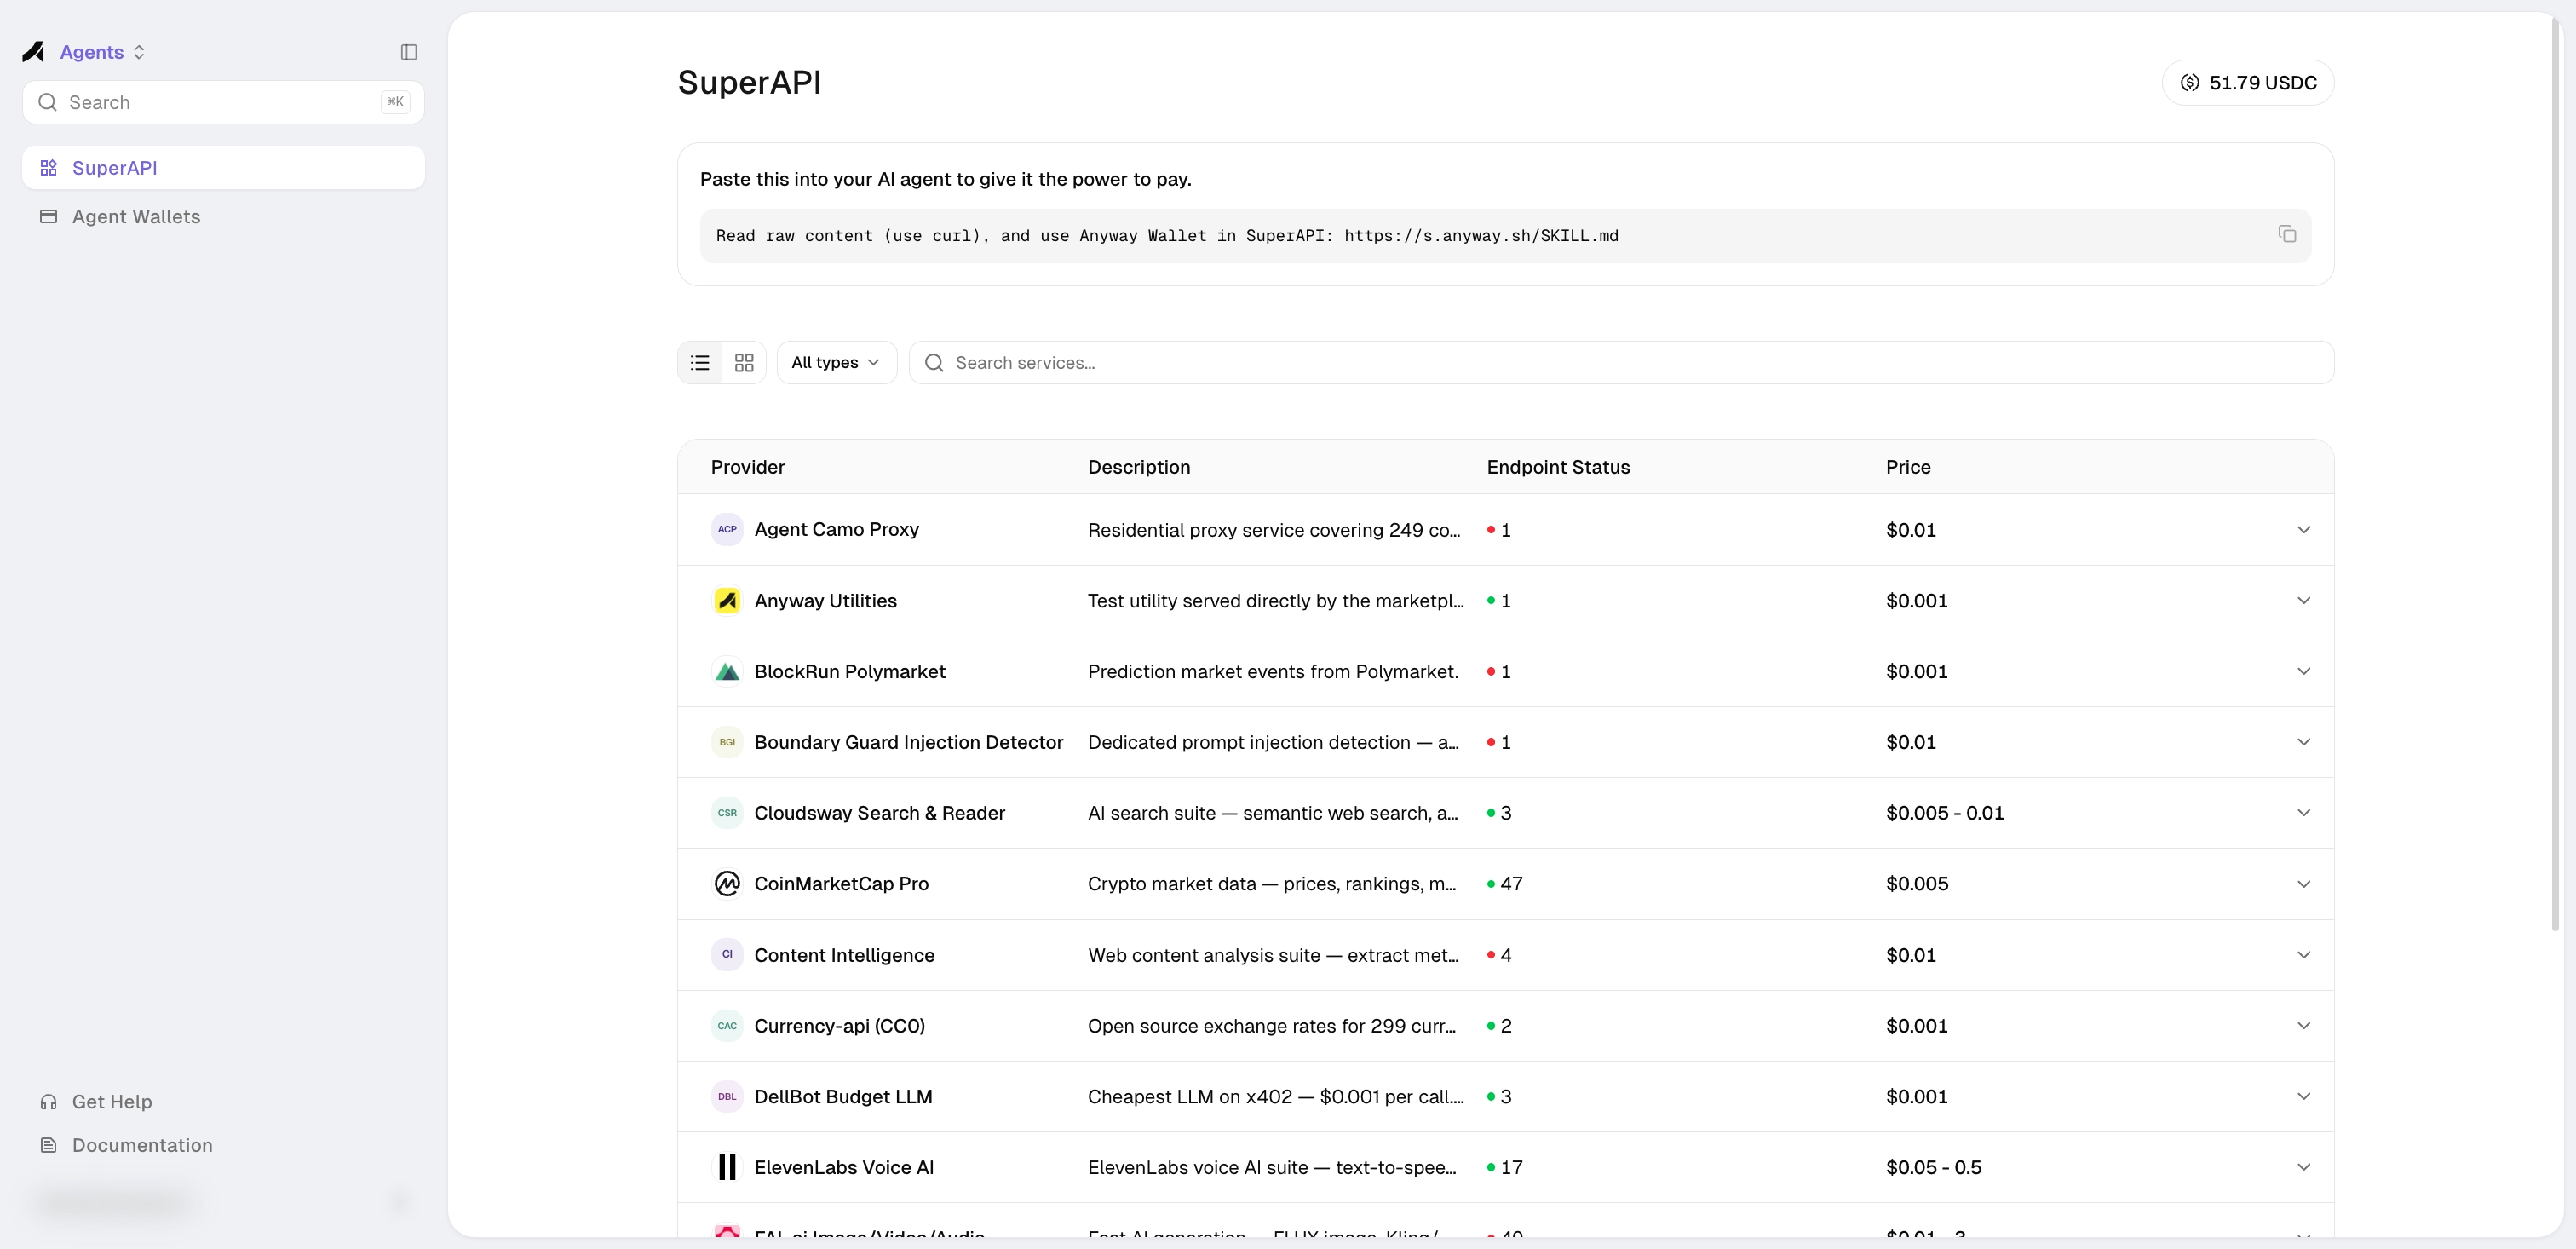Viewport: 2576px width, 1249px height.
Task: Focus the sidebar Search box
Action: point(223,102)
